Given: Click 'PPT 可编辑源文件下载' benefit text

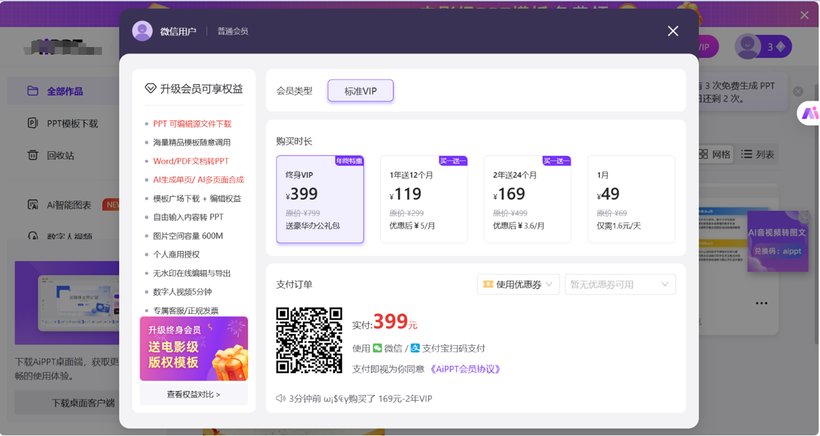Looking at the screenshot, I should pos(192,124).
